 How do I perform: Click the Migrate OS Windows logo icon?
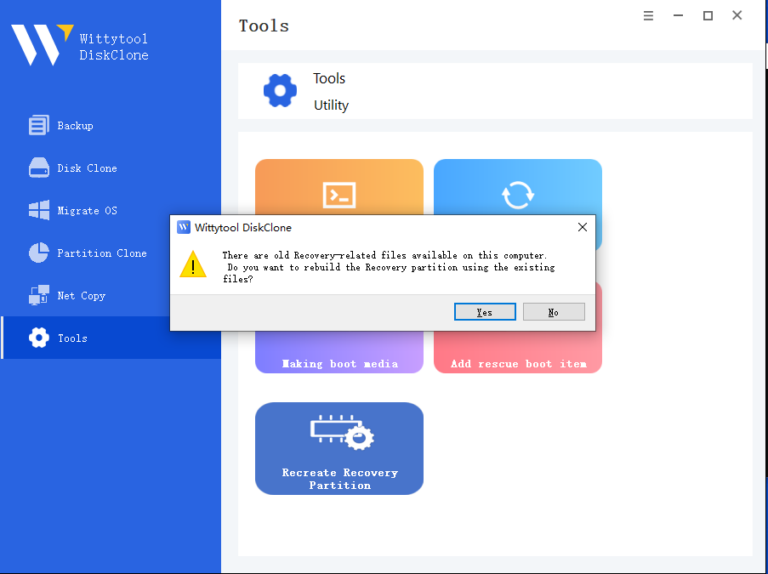[39, 210]
